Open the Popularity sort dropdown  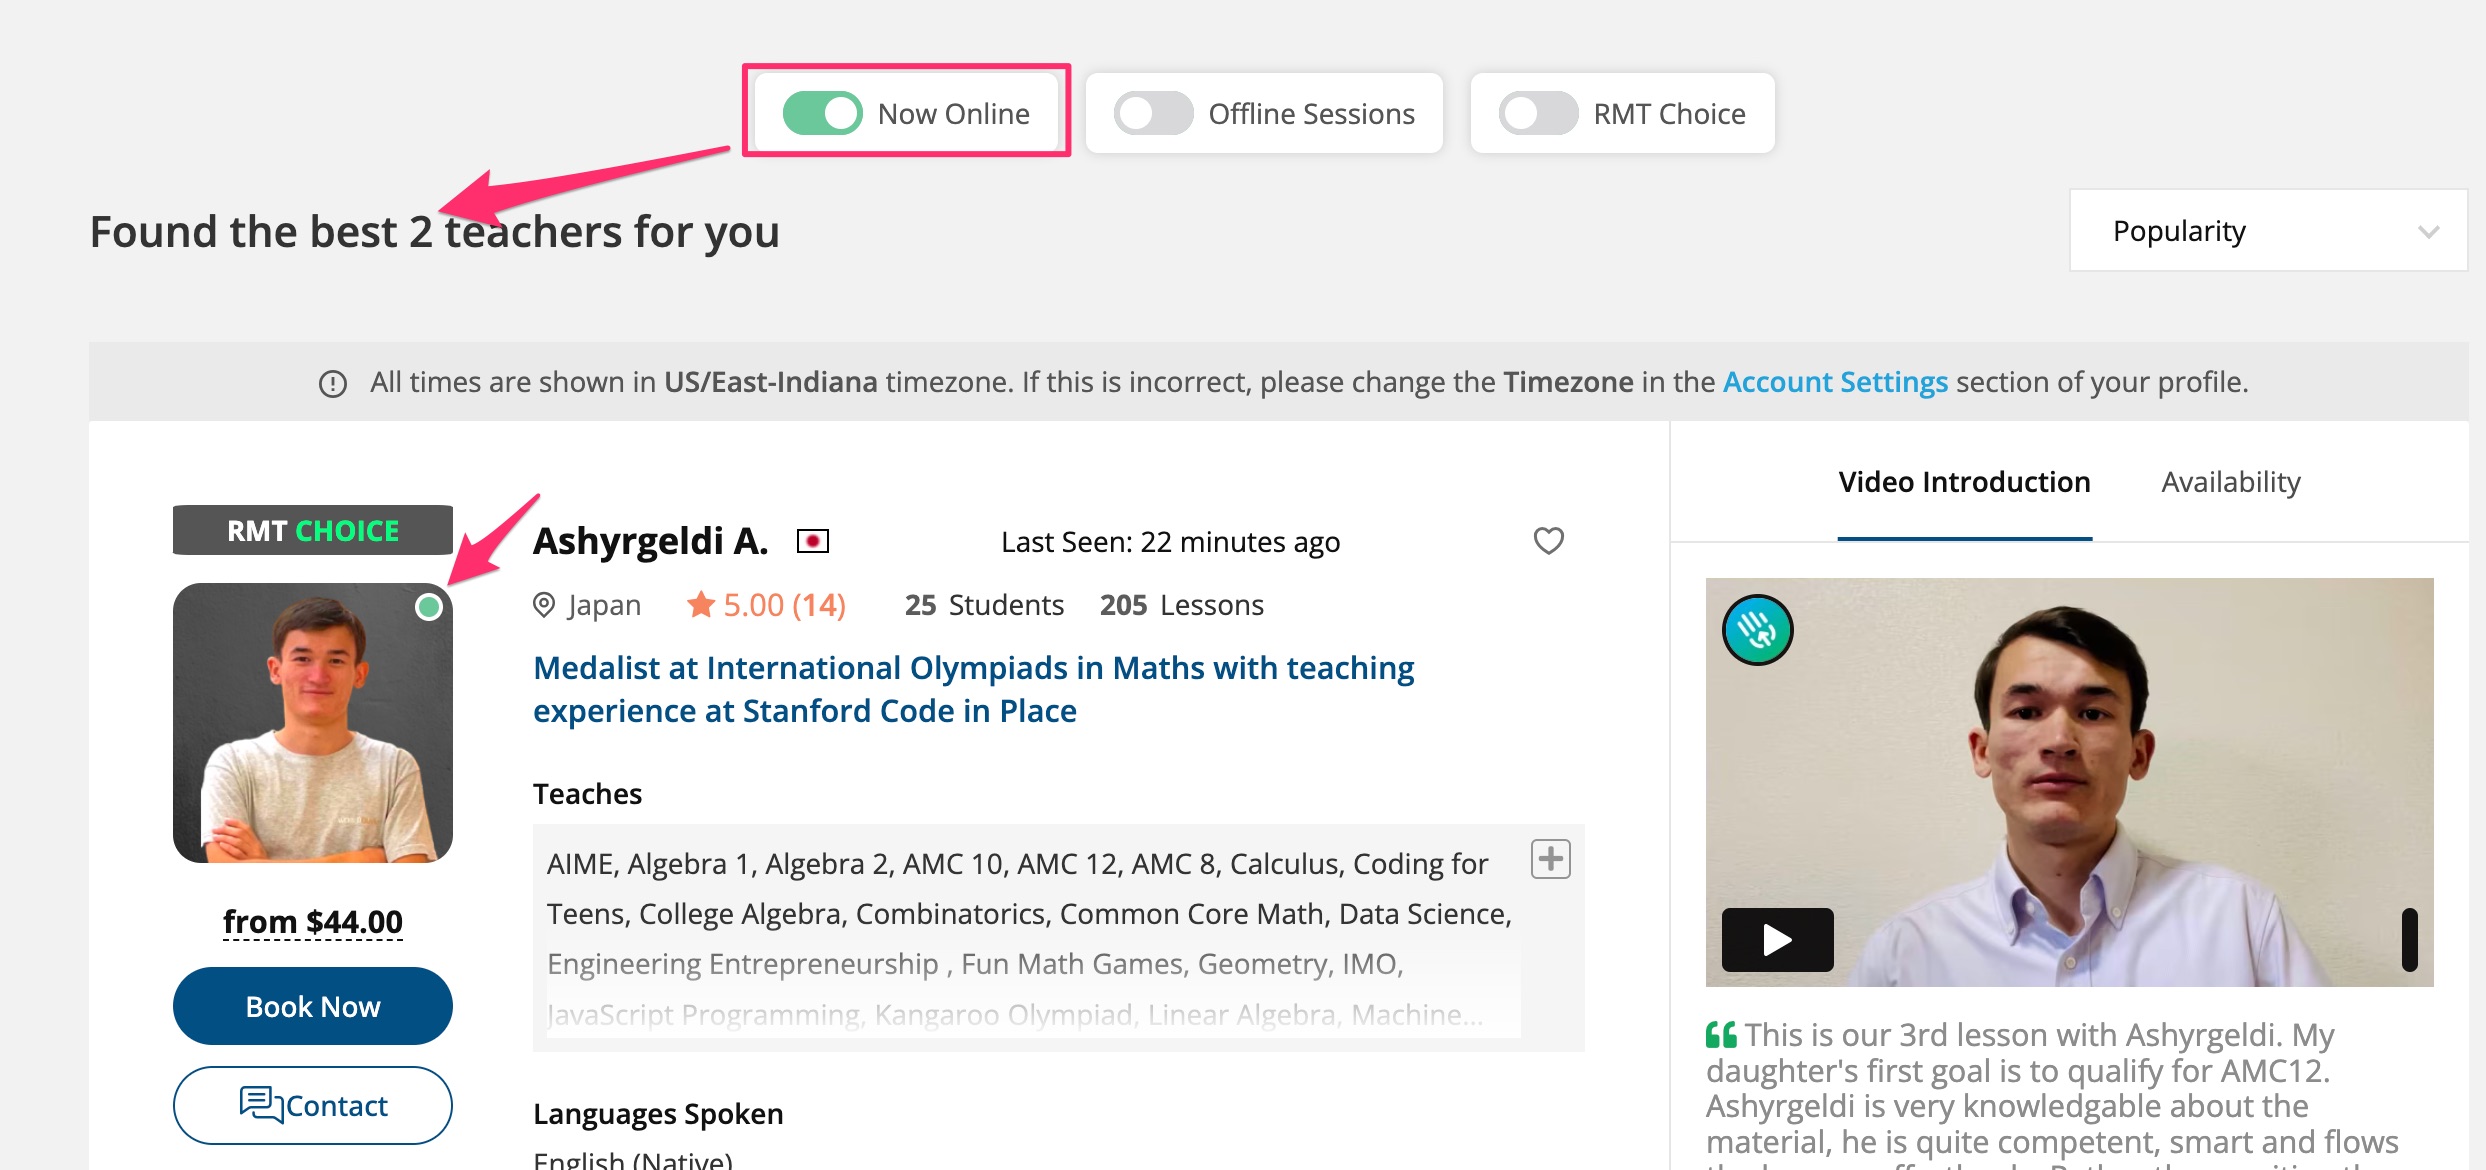tap(2268, 231)
